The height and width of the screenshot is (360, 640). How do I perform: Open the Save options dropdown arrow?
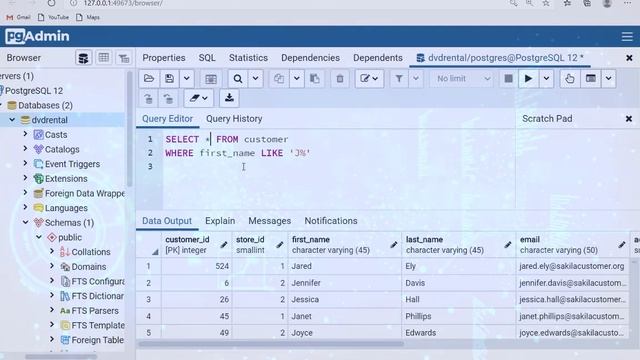(x=187, y=79)
